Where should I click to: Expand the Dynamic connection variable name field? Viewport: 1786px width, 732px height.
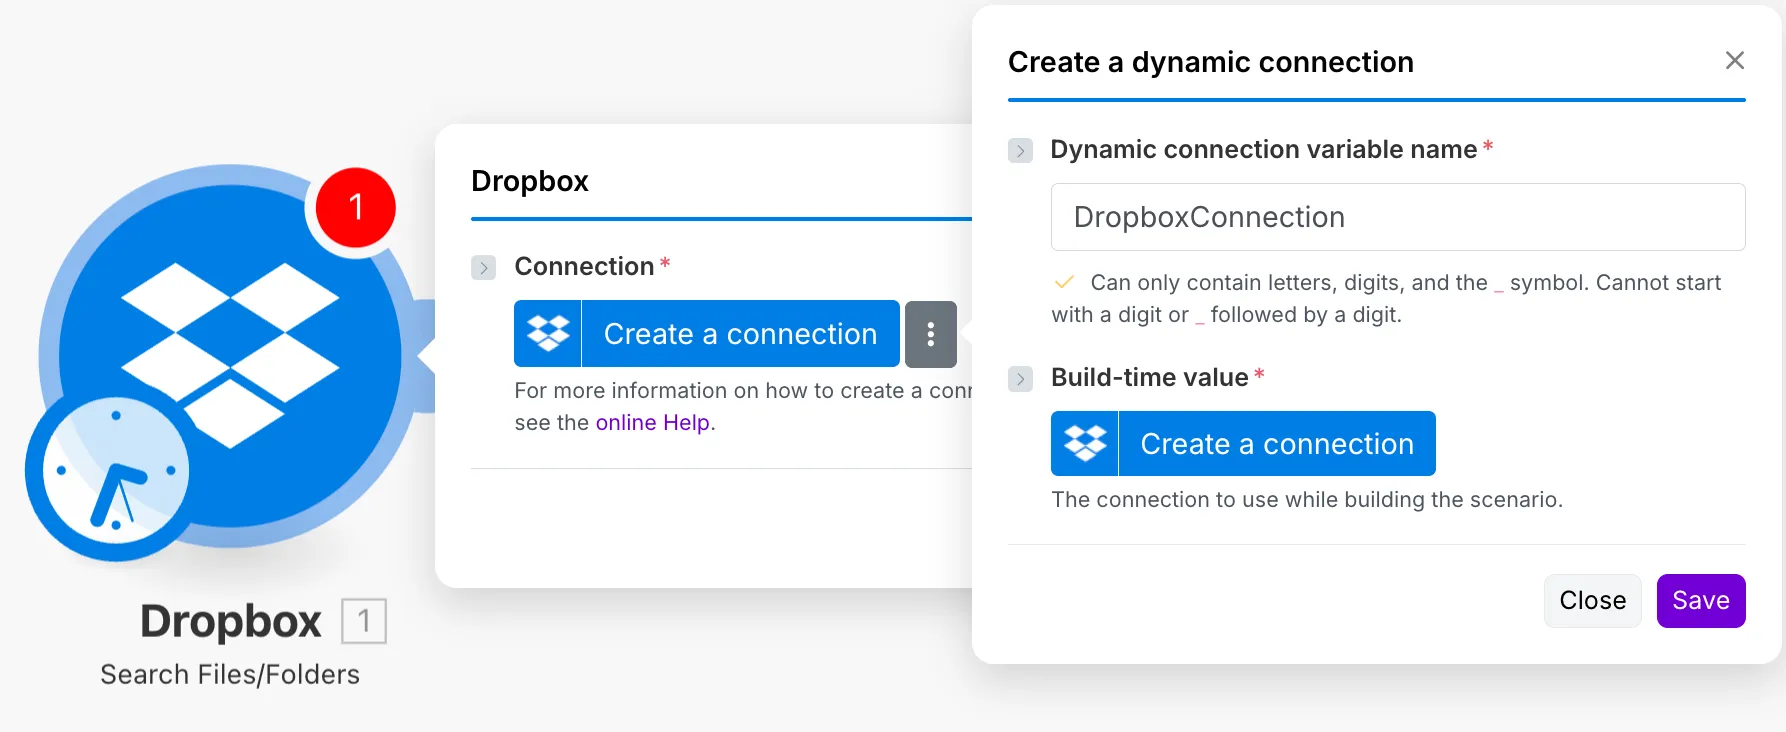(x=1020, y=151)
